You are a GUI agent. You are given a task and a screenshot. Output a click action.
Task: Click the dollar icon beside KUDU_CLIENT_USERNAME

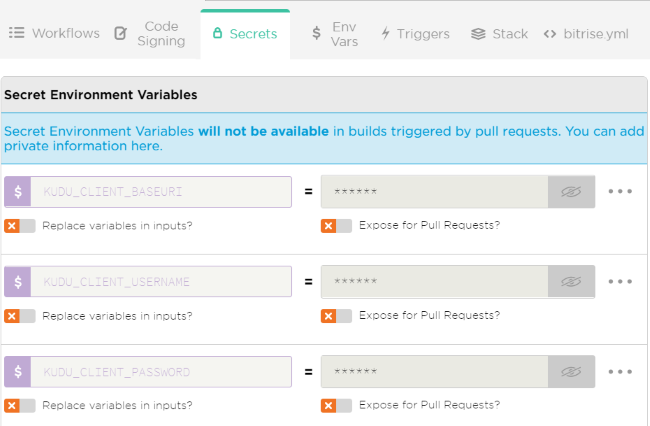pyautogui.click(x=18, y=282)
